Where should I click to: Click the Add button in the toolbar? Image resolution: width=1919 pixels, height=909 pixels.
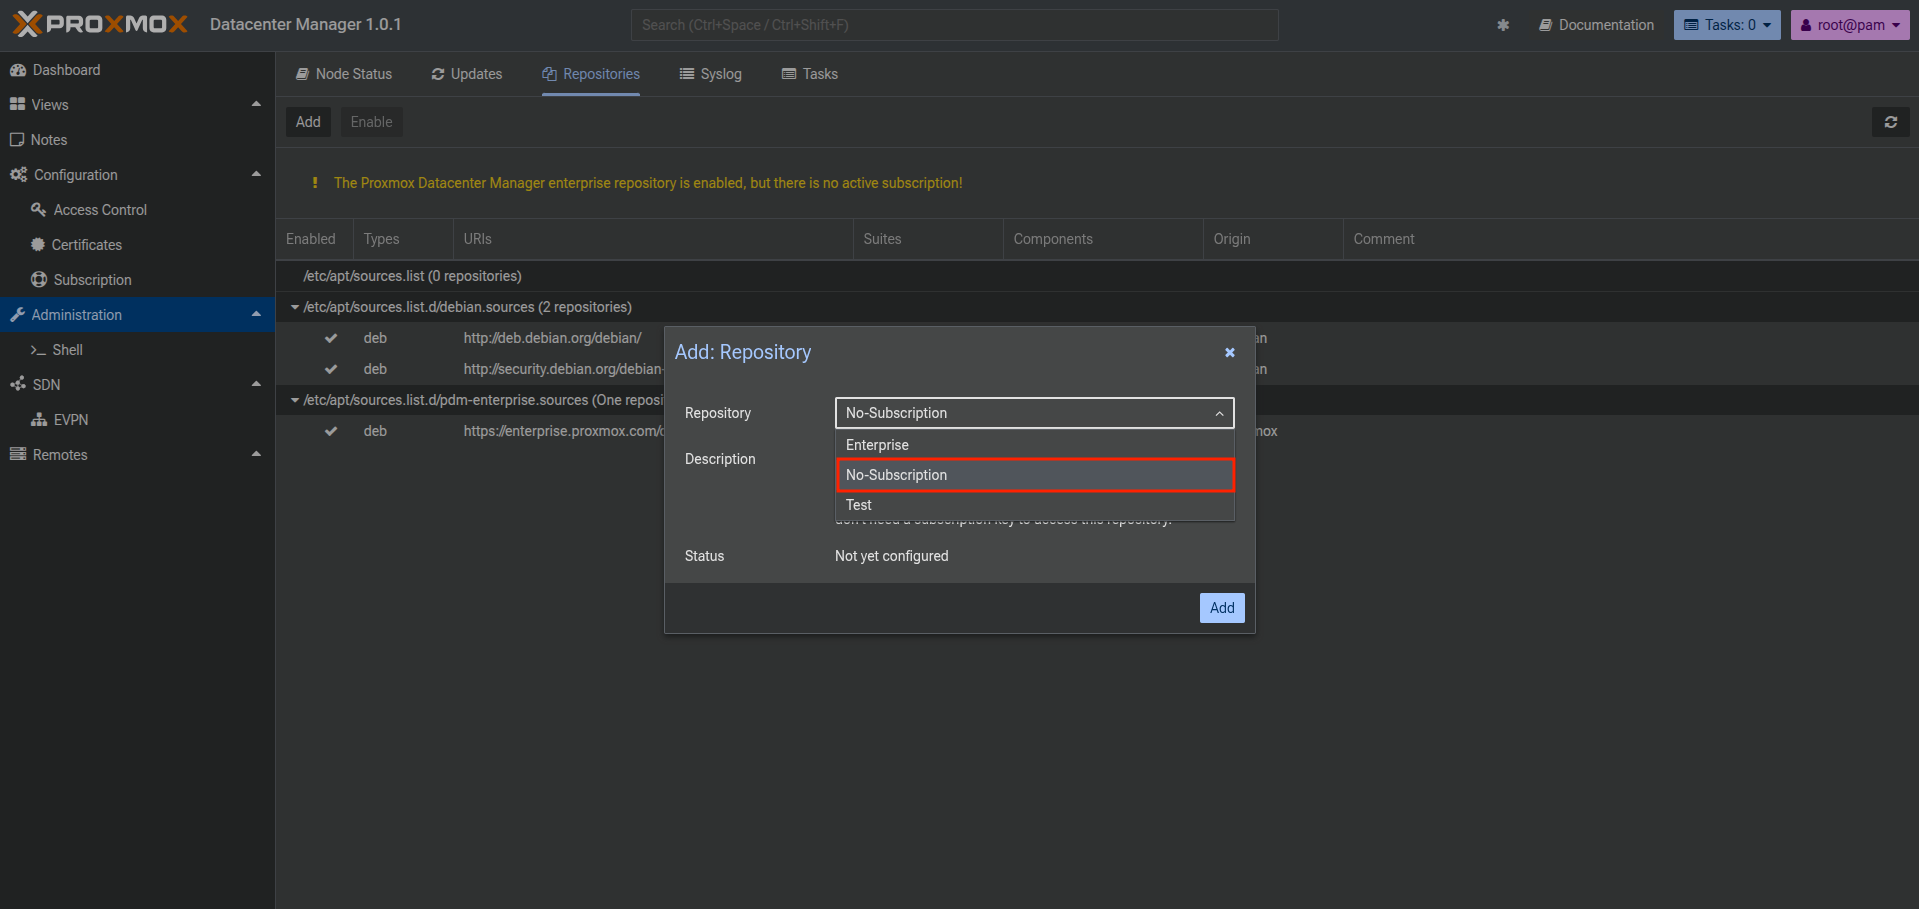[x=308, y=122]
